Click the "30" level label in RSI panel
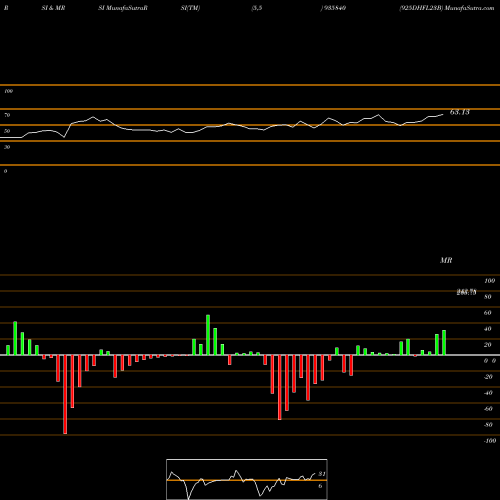This screenshot has width=500, height=500. pos(7,147)
